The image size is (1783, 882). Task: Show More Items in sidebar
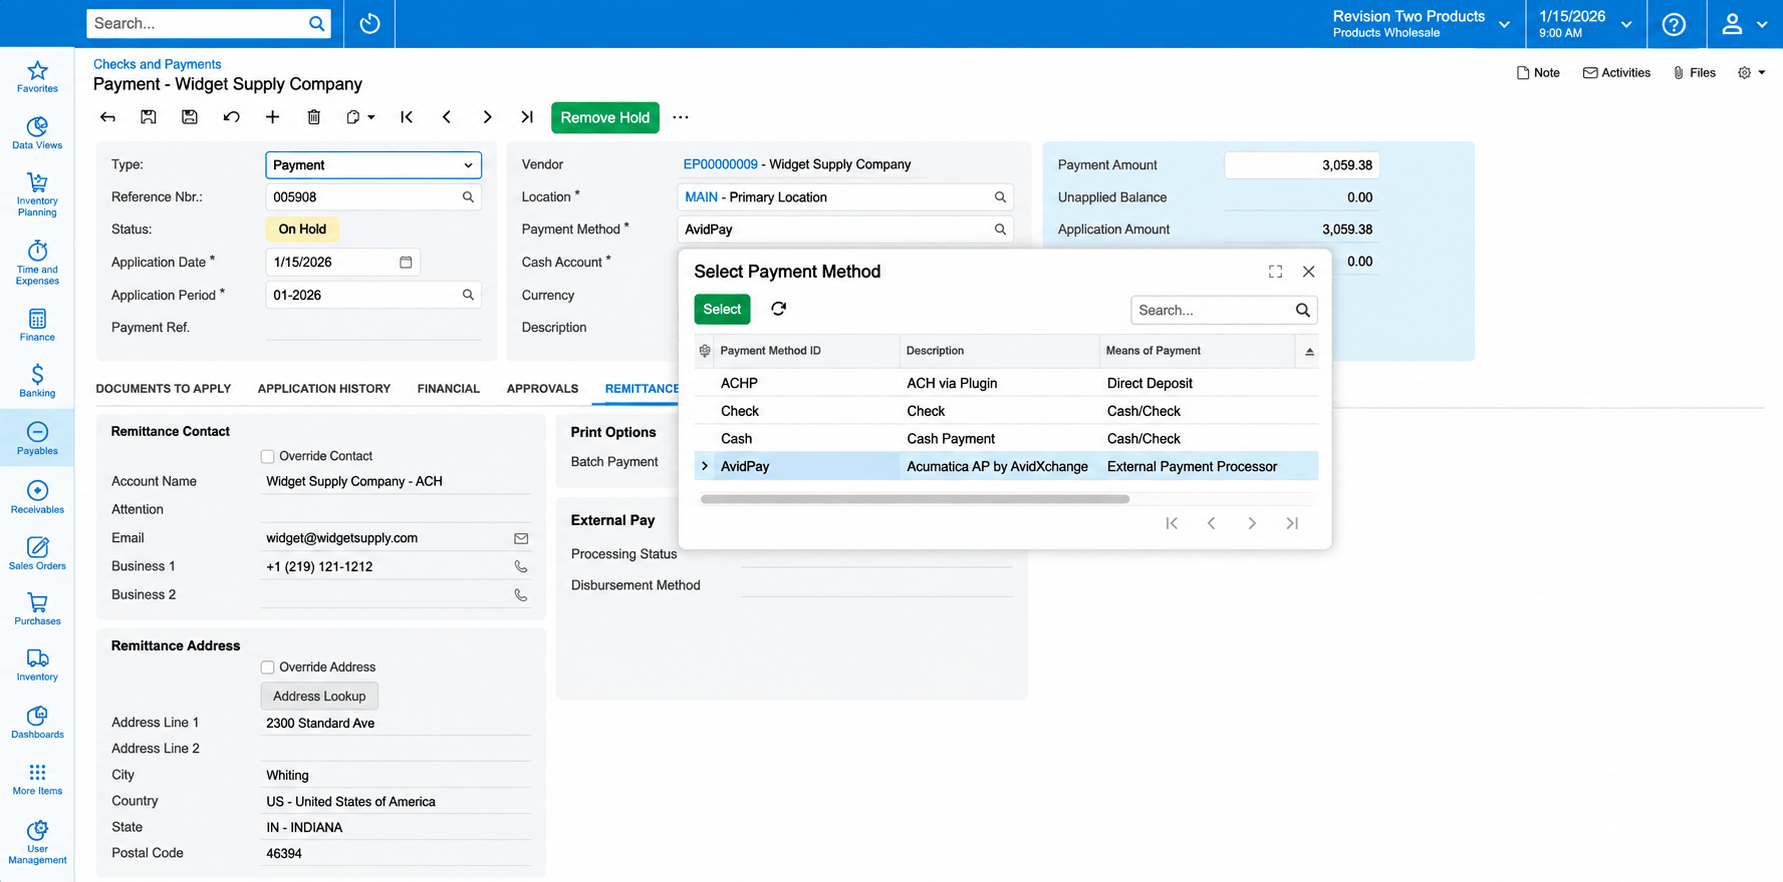(37, 779)
